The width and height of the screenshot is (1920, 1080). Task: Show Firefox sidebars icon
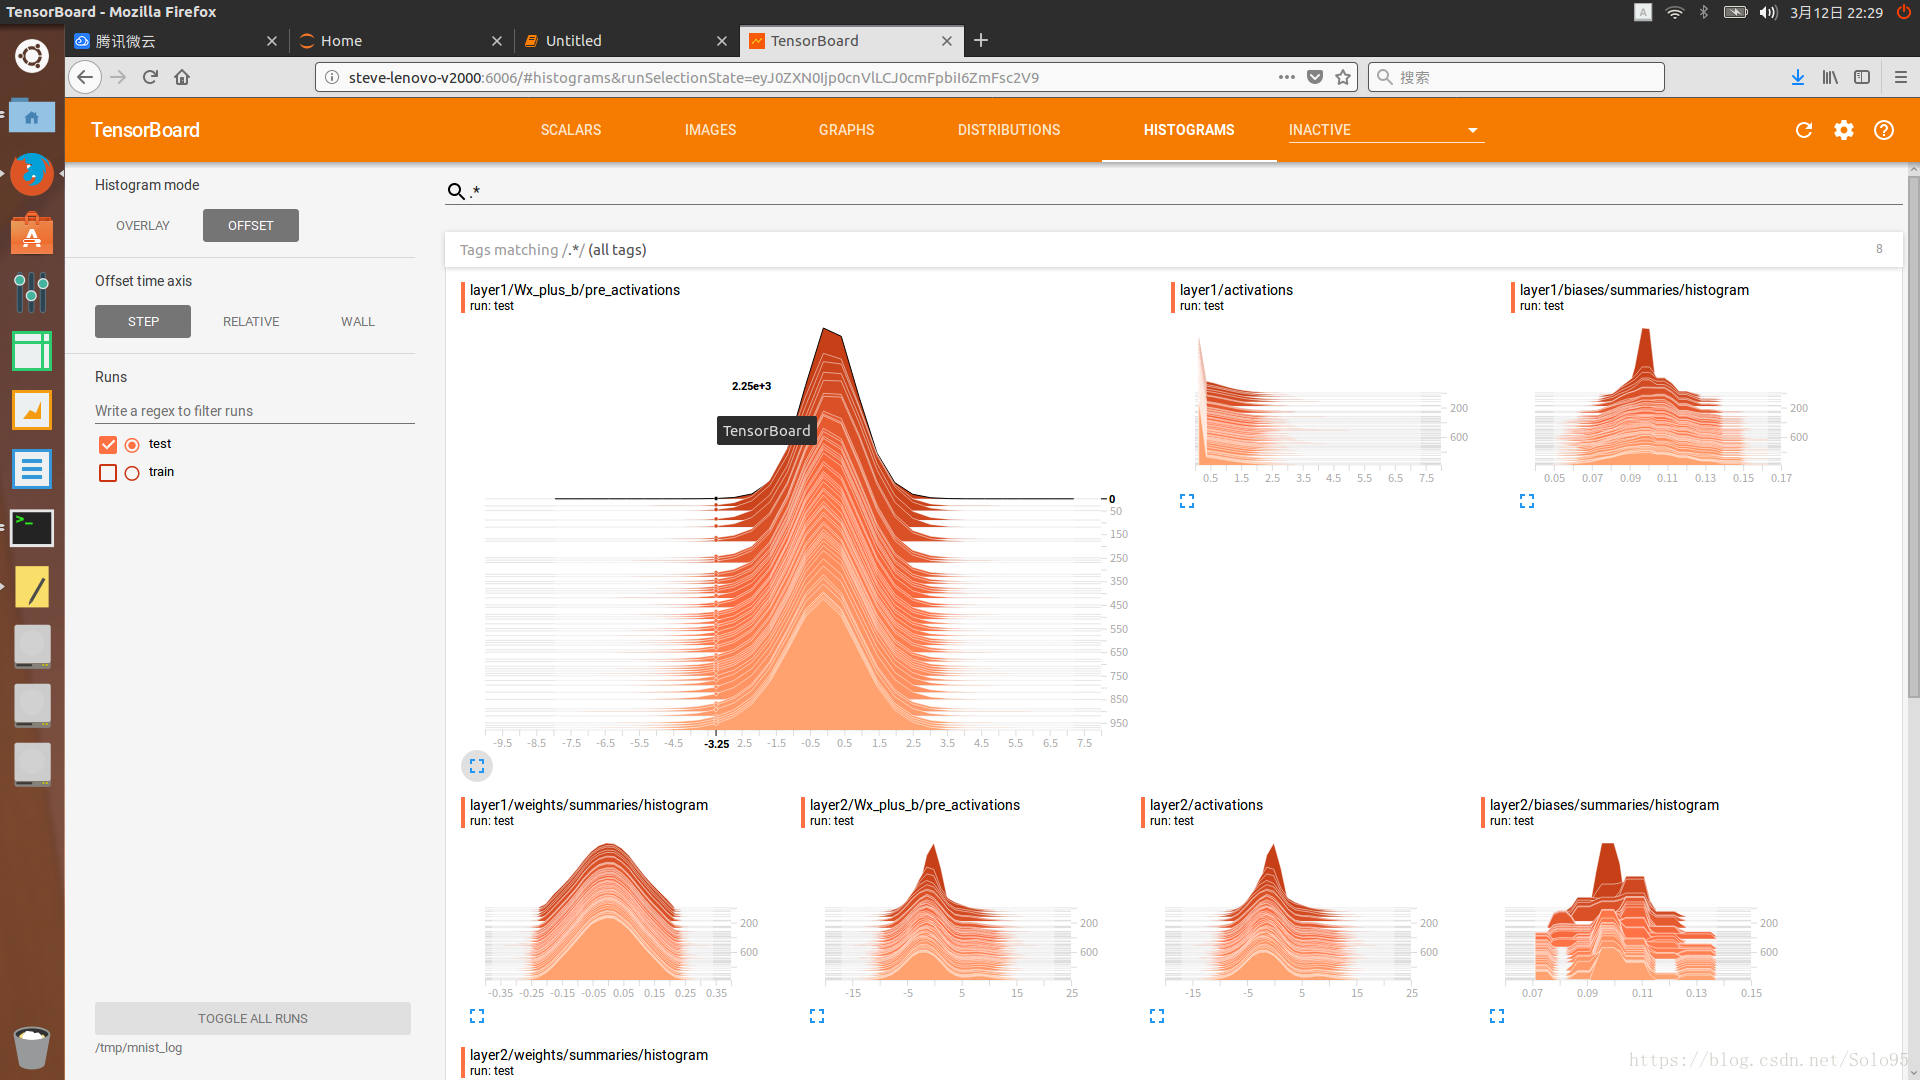coord(1862,77)
